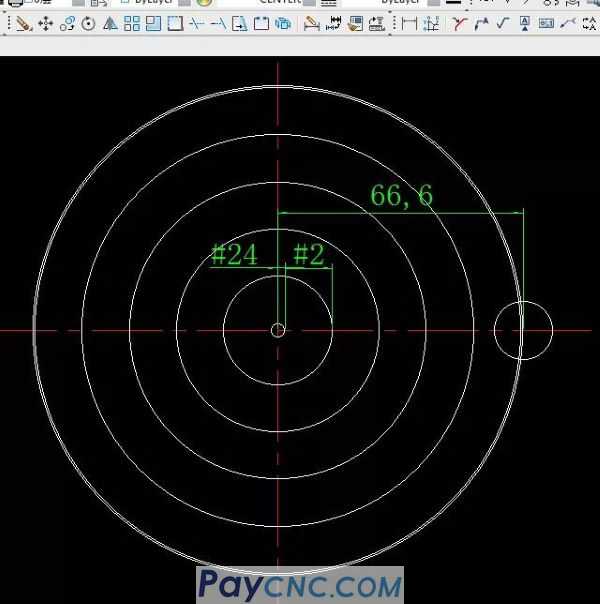Select the 66, 6 dimension text
Screen dimensions: 600x604
(x=402, y=196)
